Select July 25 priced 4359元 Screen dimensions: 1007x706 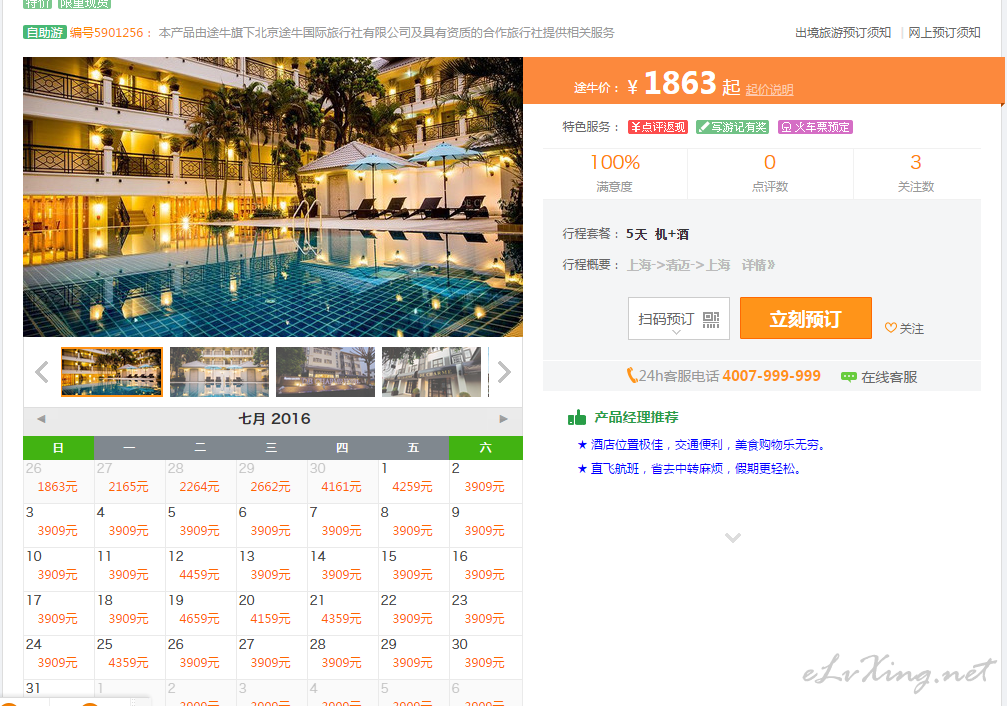click(x=129, y=657)
